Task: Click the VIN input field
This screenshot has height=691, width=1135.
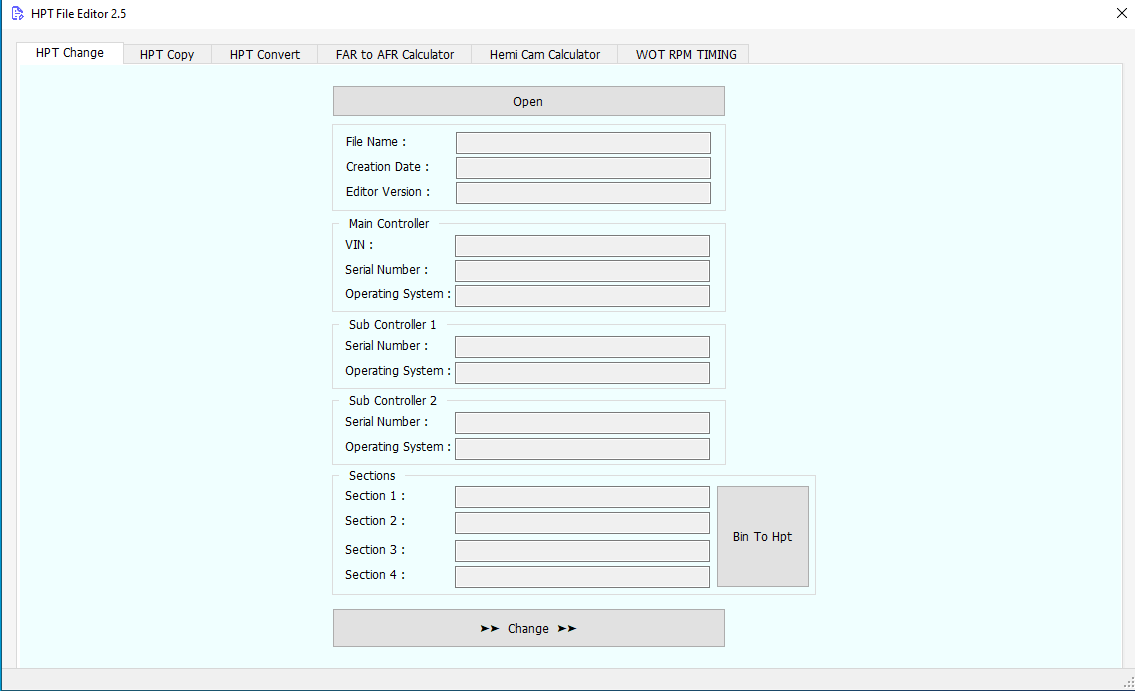Action: click(583, 246)
